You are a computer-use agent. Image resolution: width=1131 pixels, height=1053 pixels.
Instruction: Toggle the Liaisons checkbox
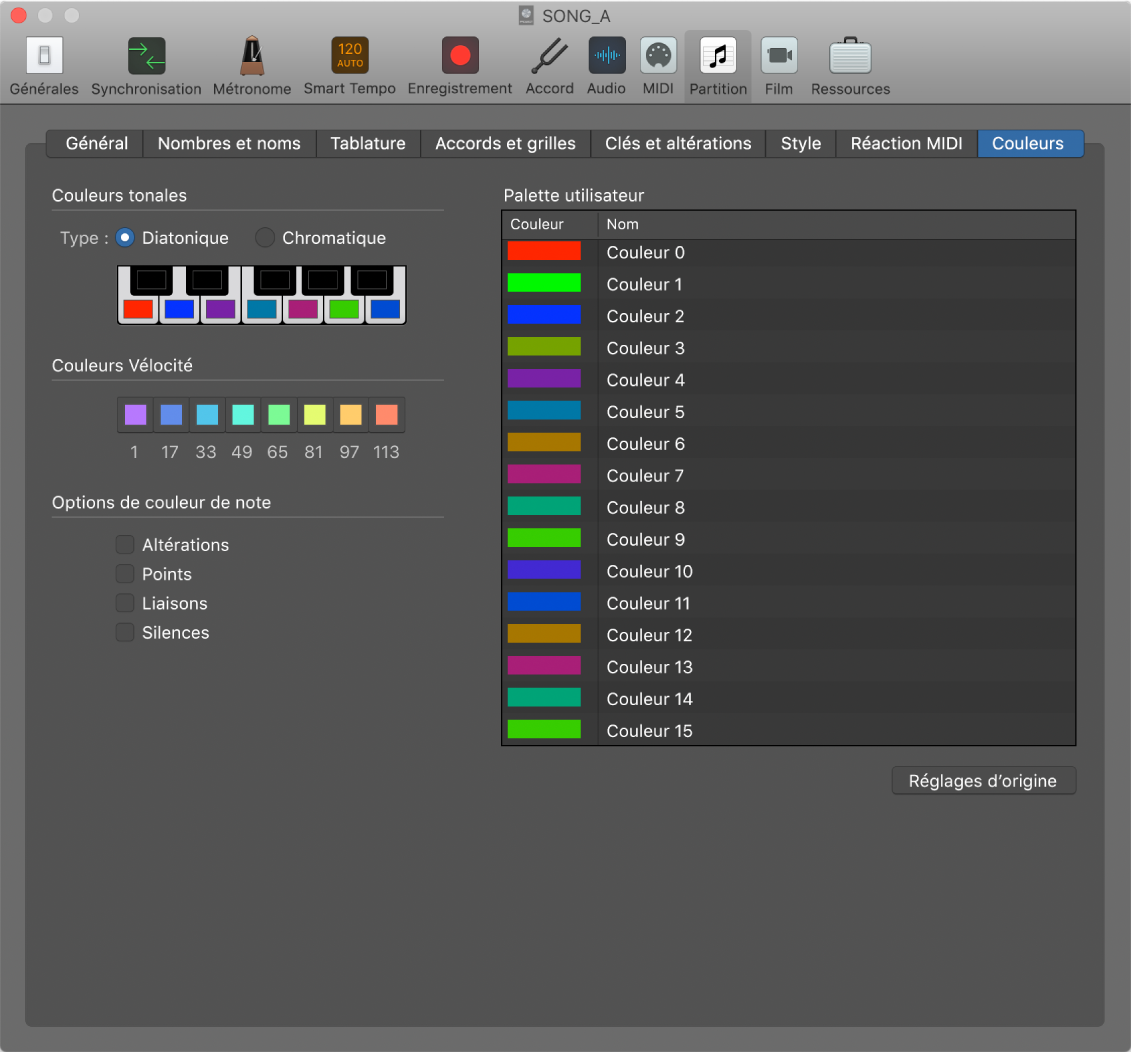point(125,604)
